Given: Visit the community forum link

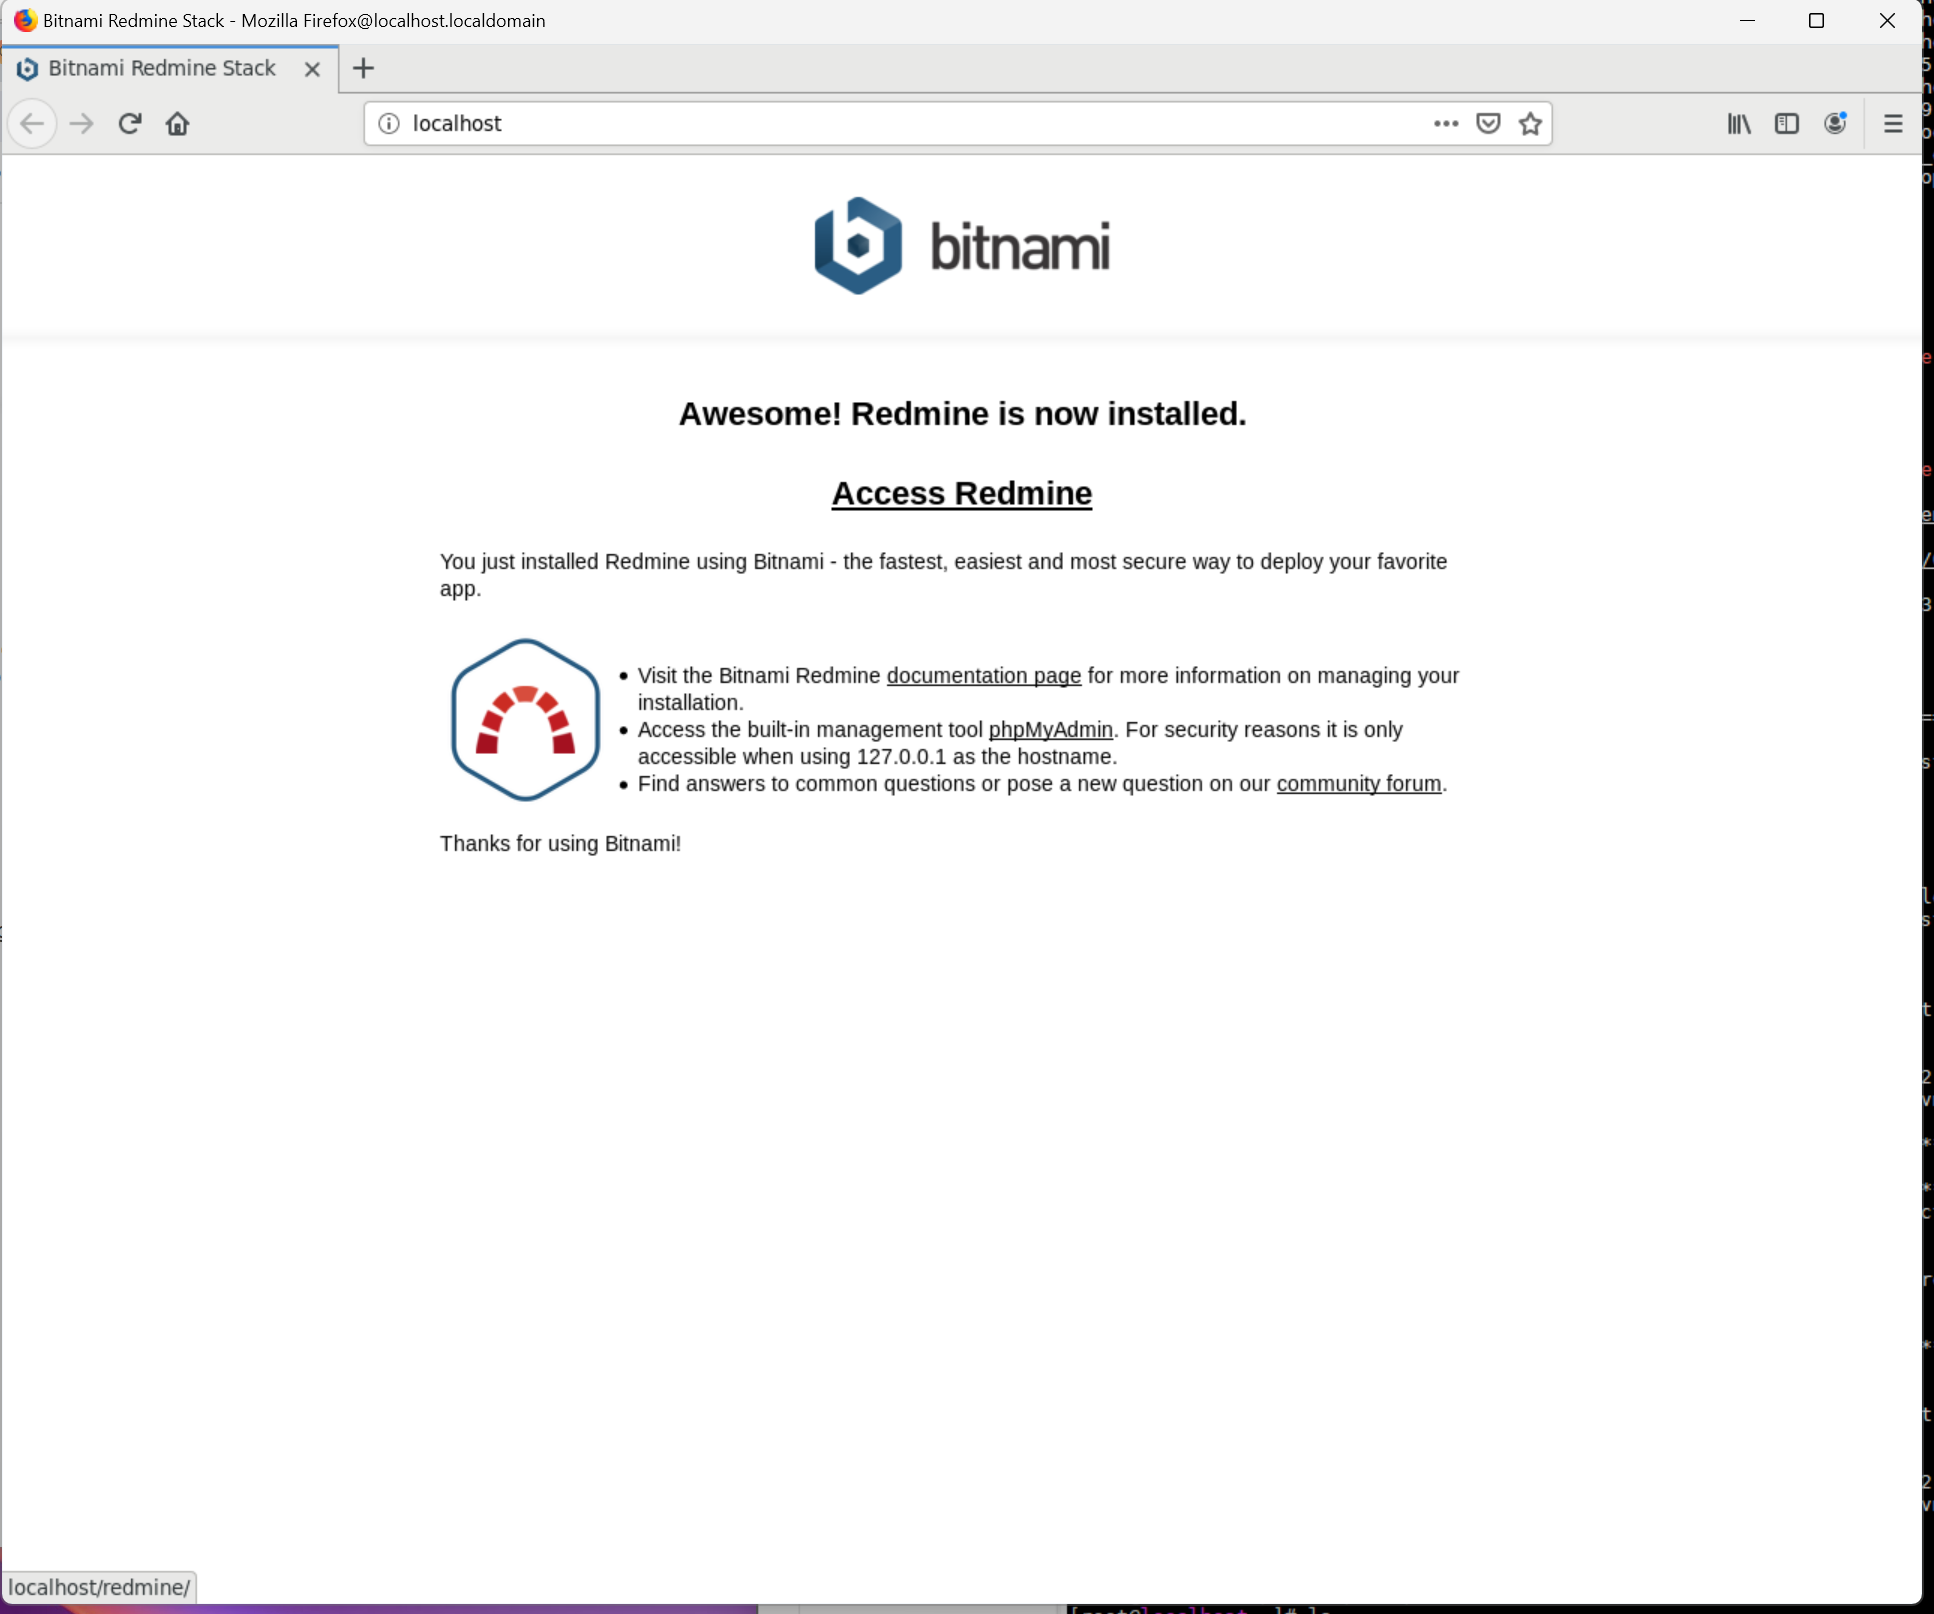Looking at the screenshot, I should point(1358,784).
